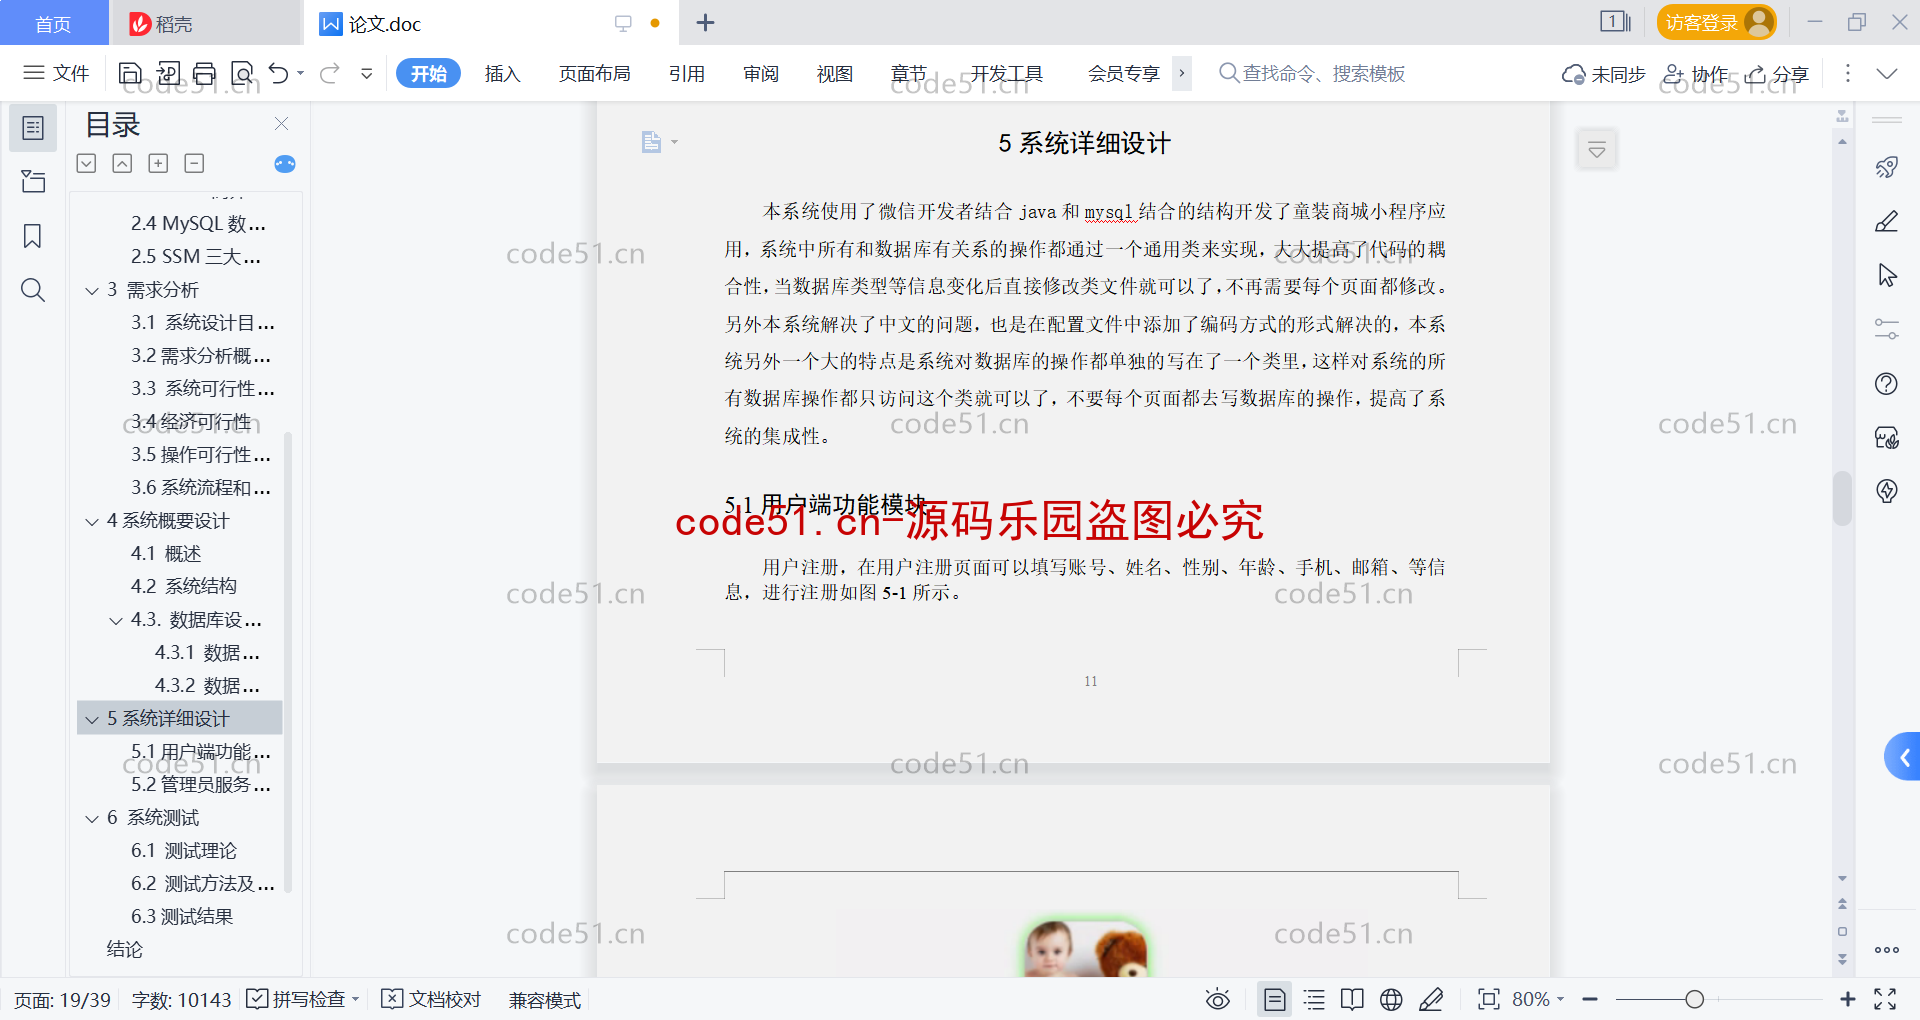This screenshot has height=1020, width=1920.
Task: Open the three dots more options menu
Action: 1847,74
